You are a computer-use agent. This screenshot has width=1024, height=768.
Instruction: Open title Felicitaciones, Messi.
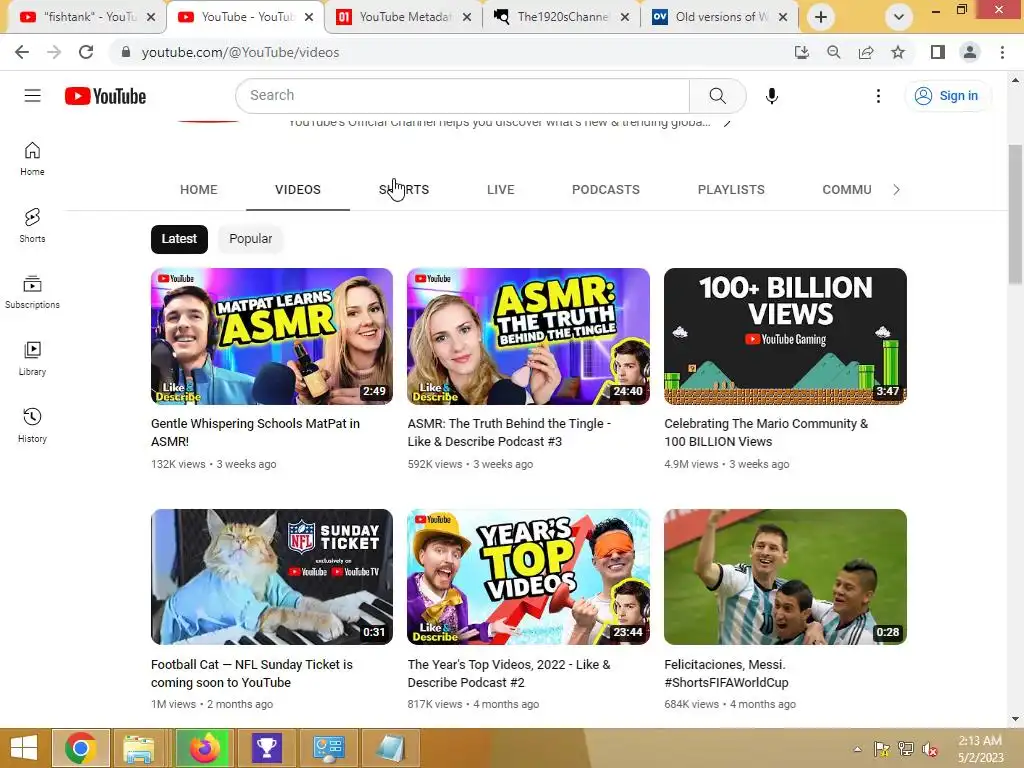point(726,673)
